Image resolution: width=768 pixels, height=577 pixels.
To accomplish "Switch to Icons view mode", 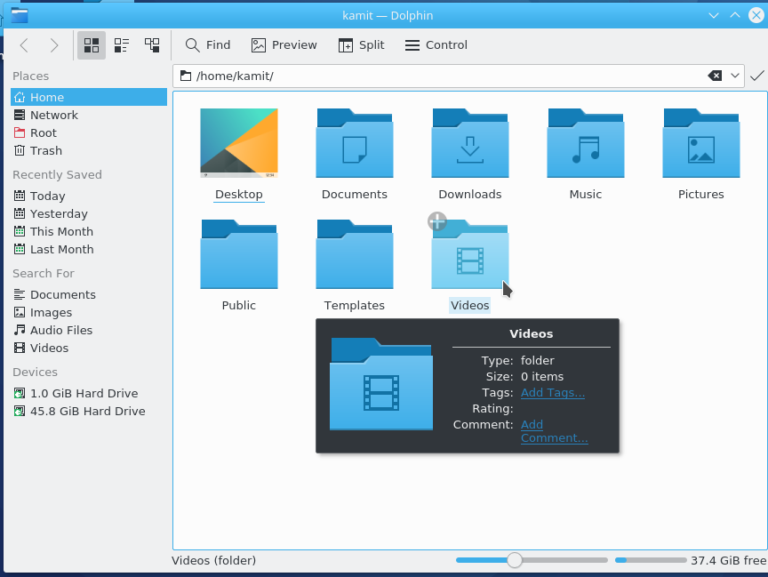I will point(92,45).
